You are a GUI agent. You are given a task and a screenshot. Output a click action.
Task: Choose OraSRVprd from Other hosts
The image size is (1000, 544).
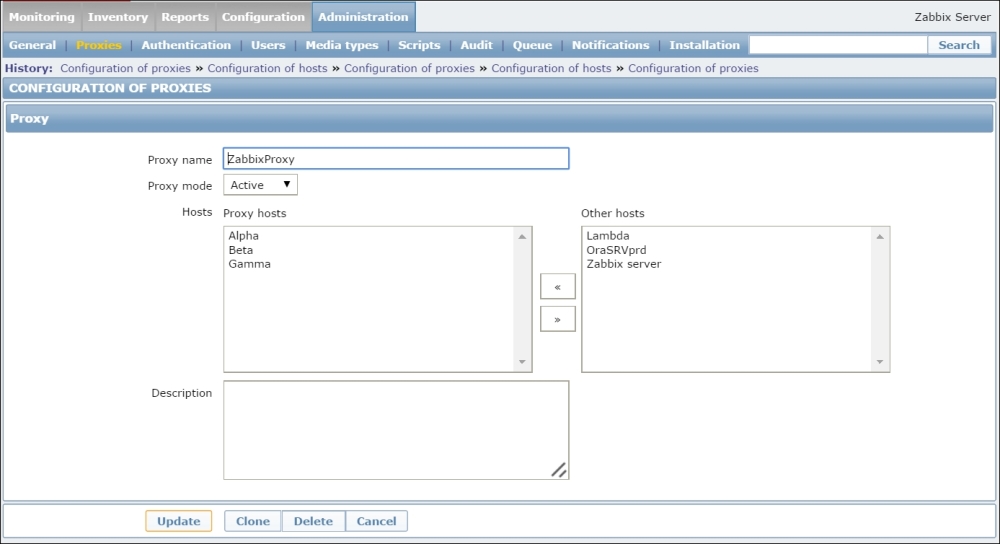click(616, 250)
